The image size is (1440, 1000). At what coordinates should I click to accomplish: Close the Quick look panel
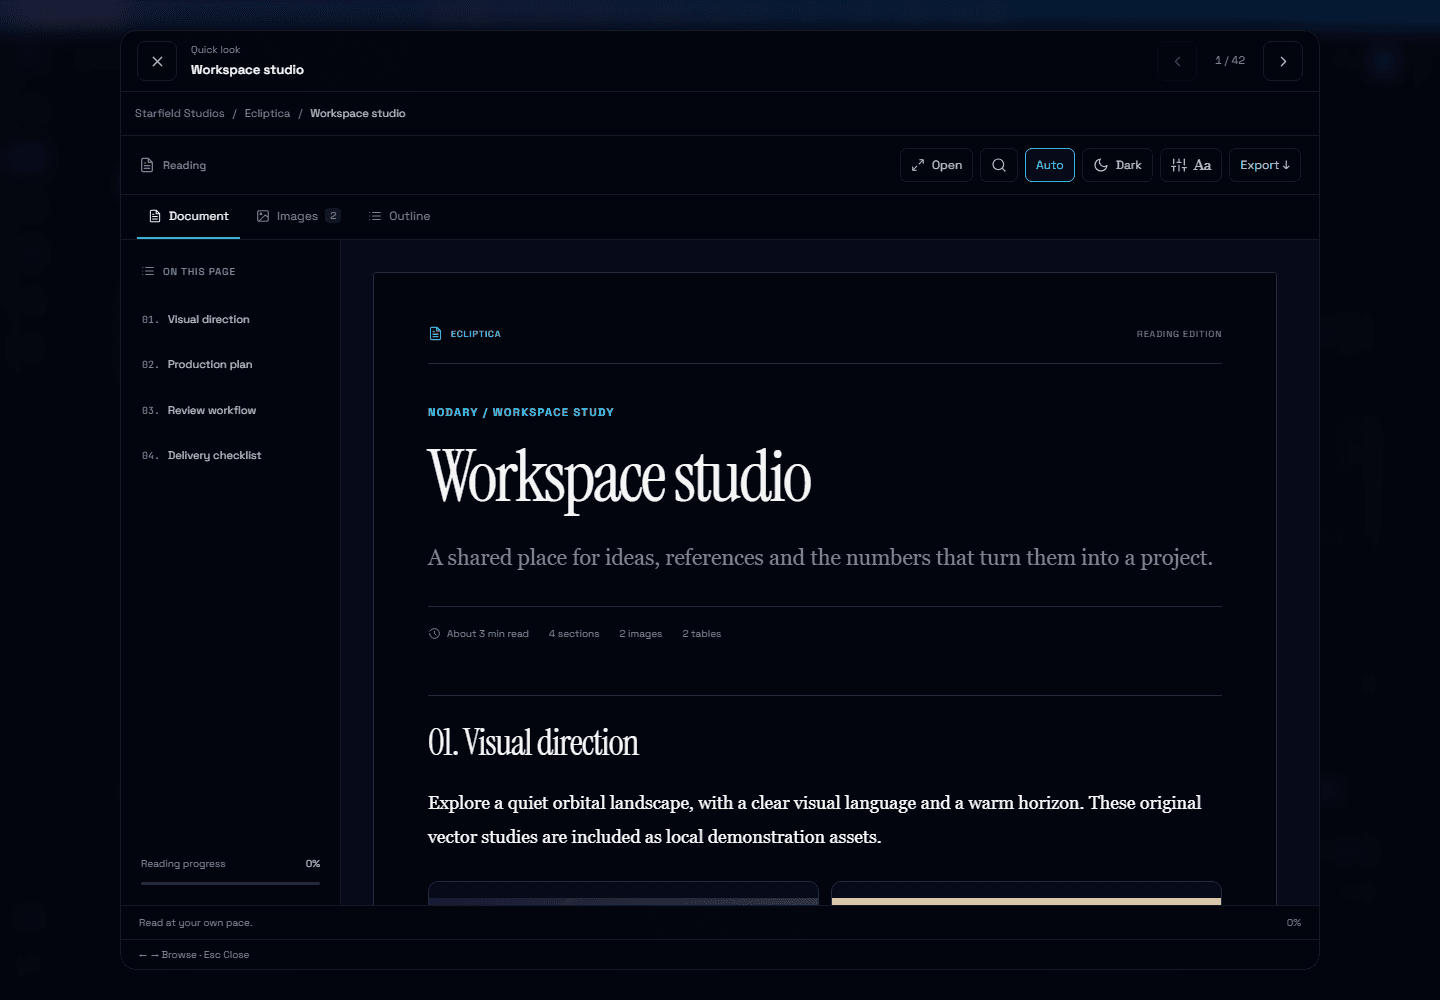[x=157, y=61]
